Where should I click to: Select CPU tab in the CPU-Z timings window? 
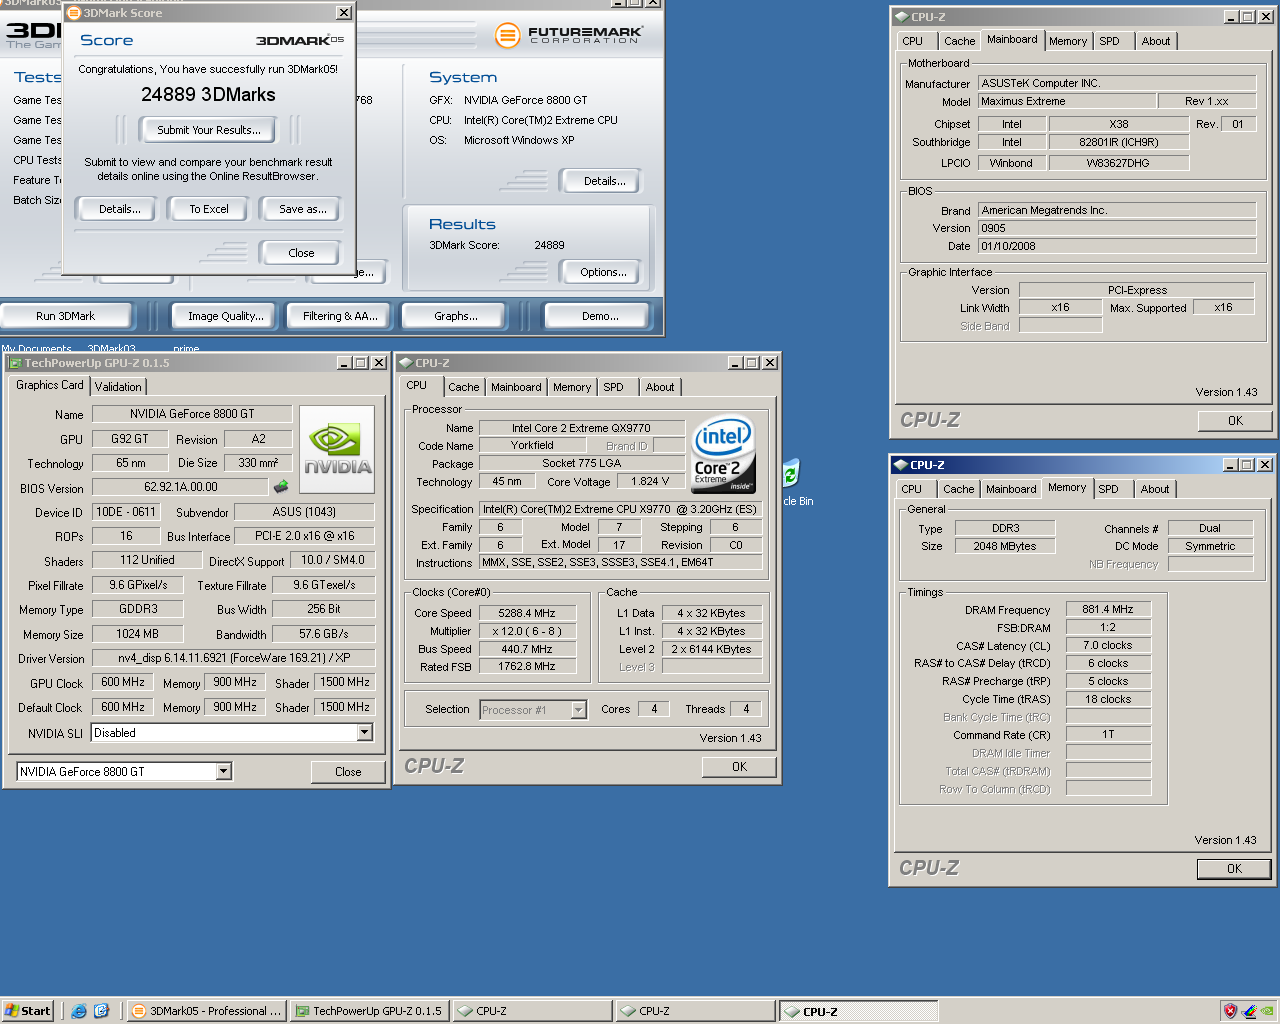912,489
